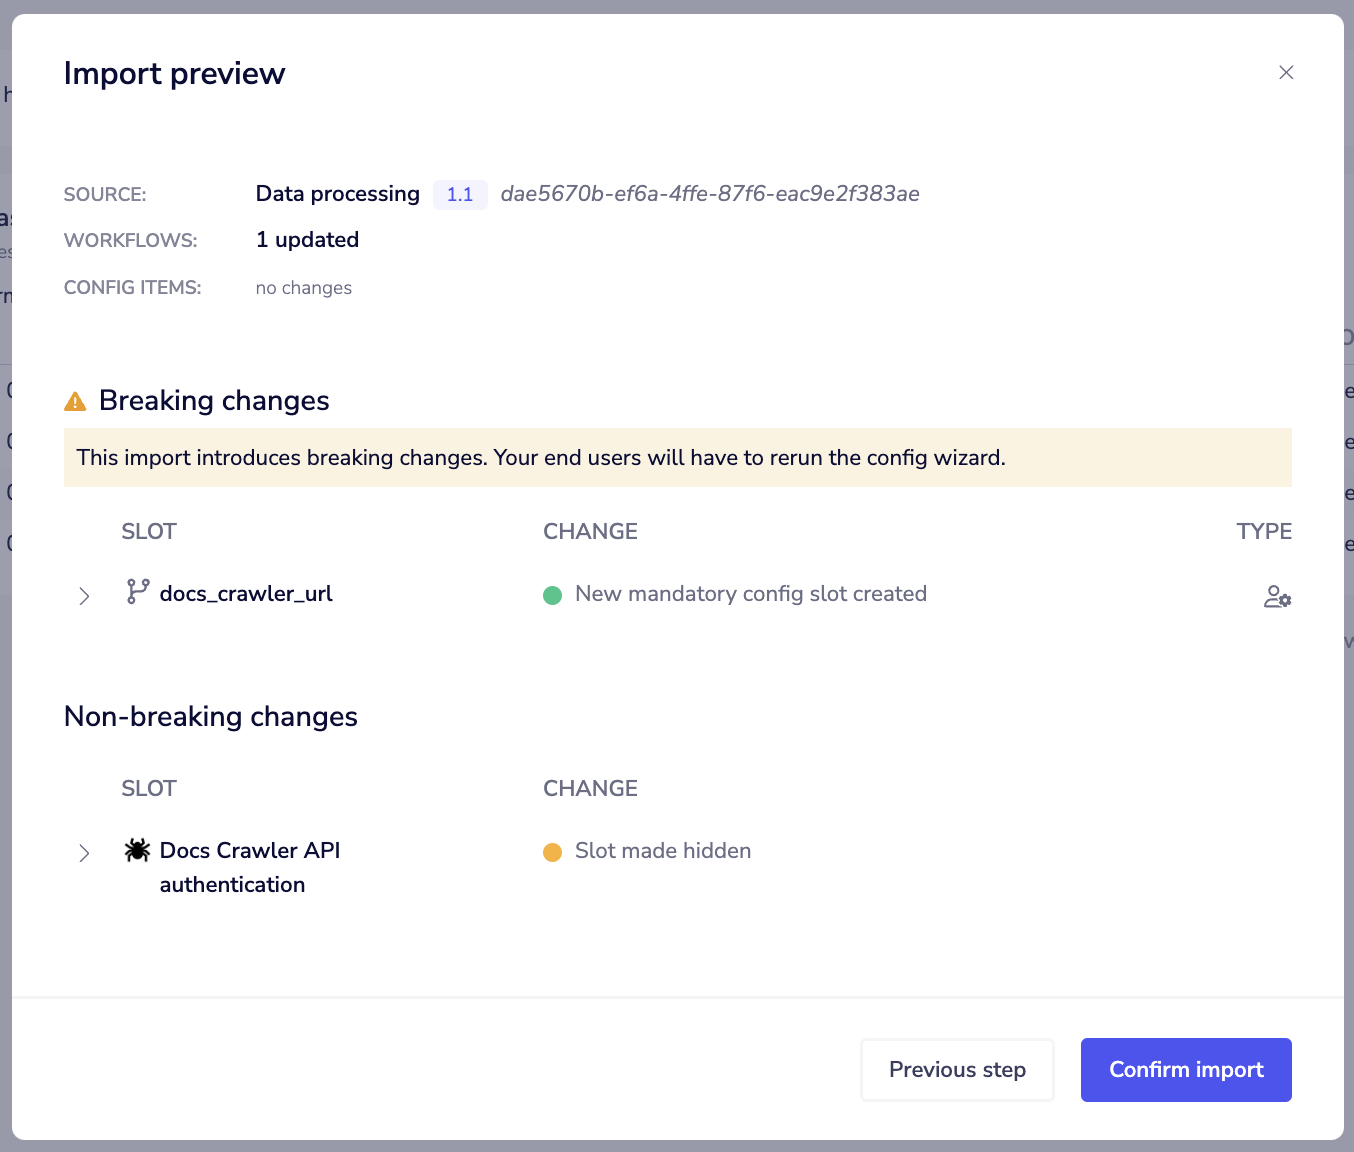Click the user-with-gear icon in the TYPE column
1354x1152 pixels.
pos(1277,596)
